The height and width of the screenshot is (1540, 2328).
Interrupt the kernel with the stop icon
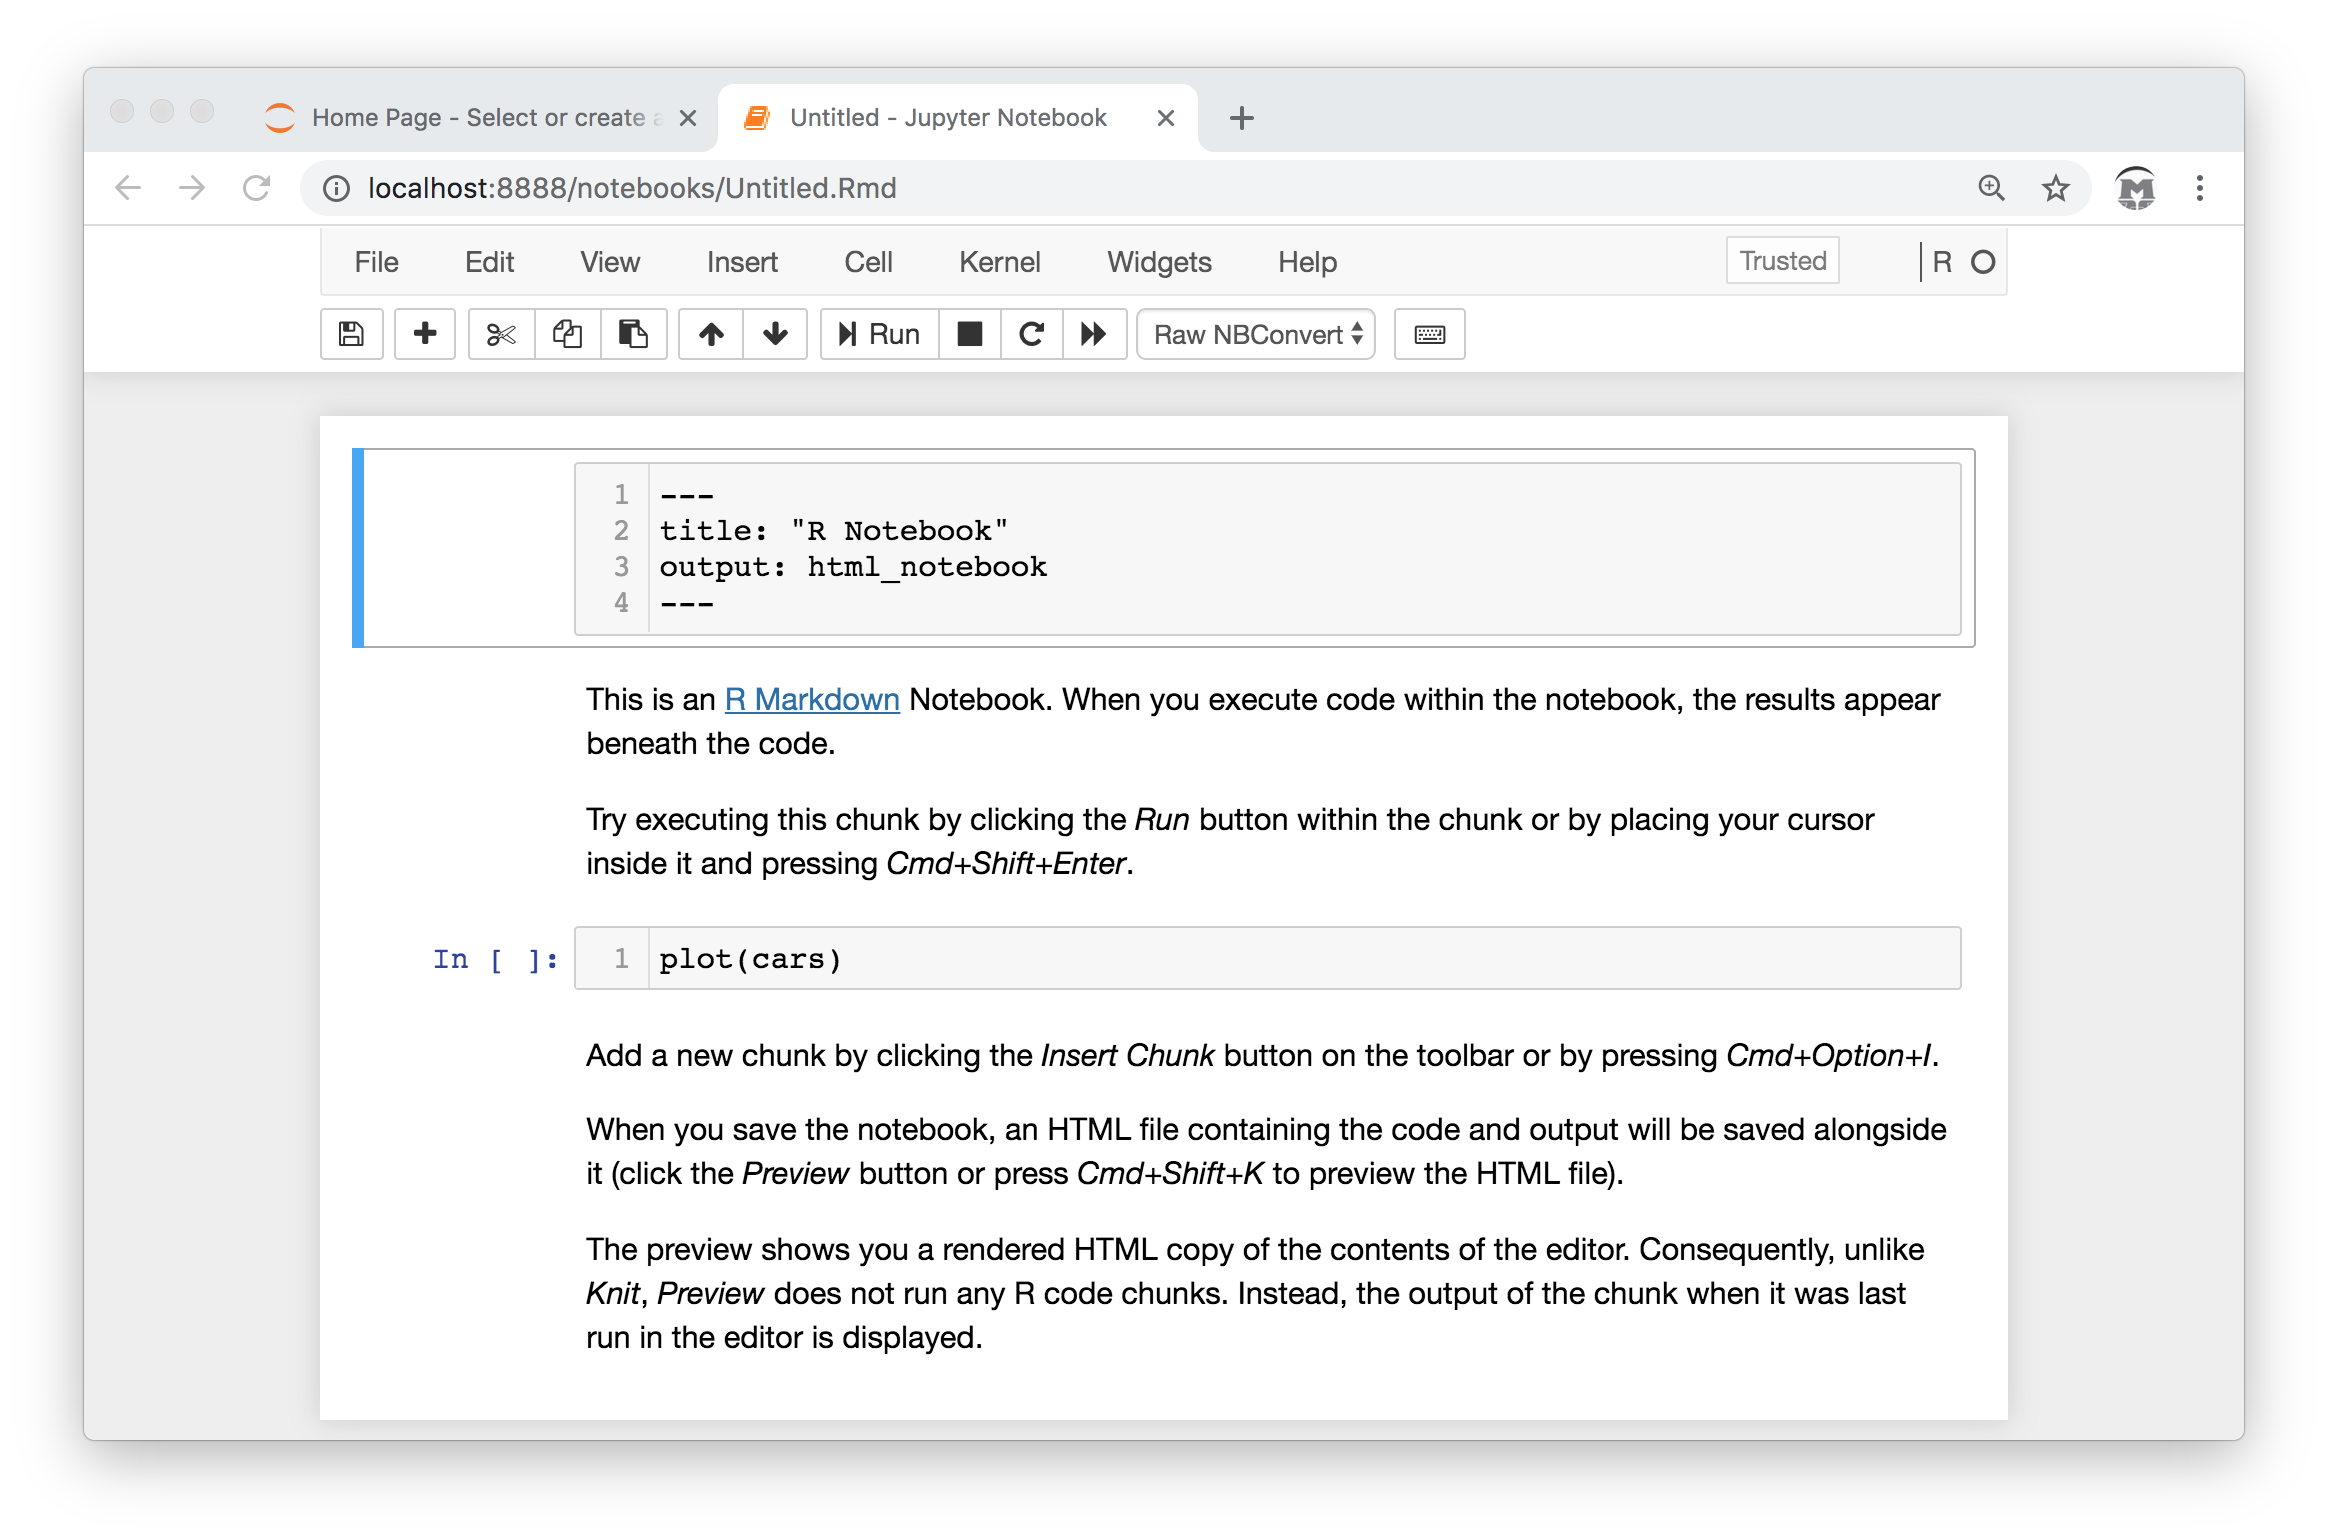969,334
